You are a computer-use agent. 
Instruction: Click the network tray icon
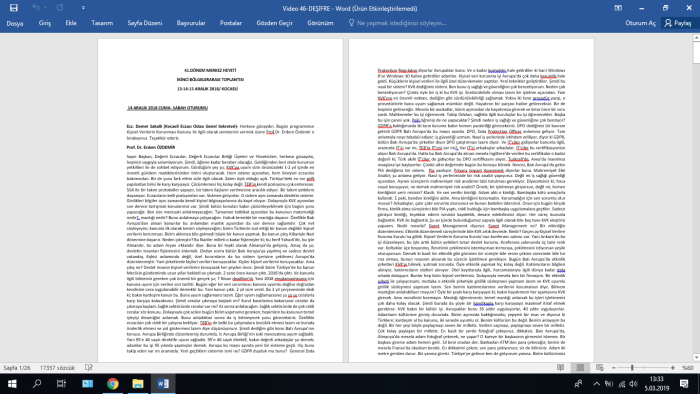click(x=621, y=384)
